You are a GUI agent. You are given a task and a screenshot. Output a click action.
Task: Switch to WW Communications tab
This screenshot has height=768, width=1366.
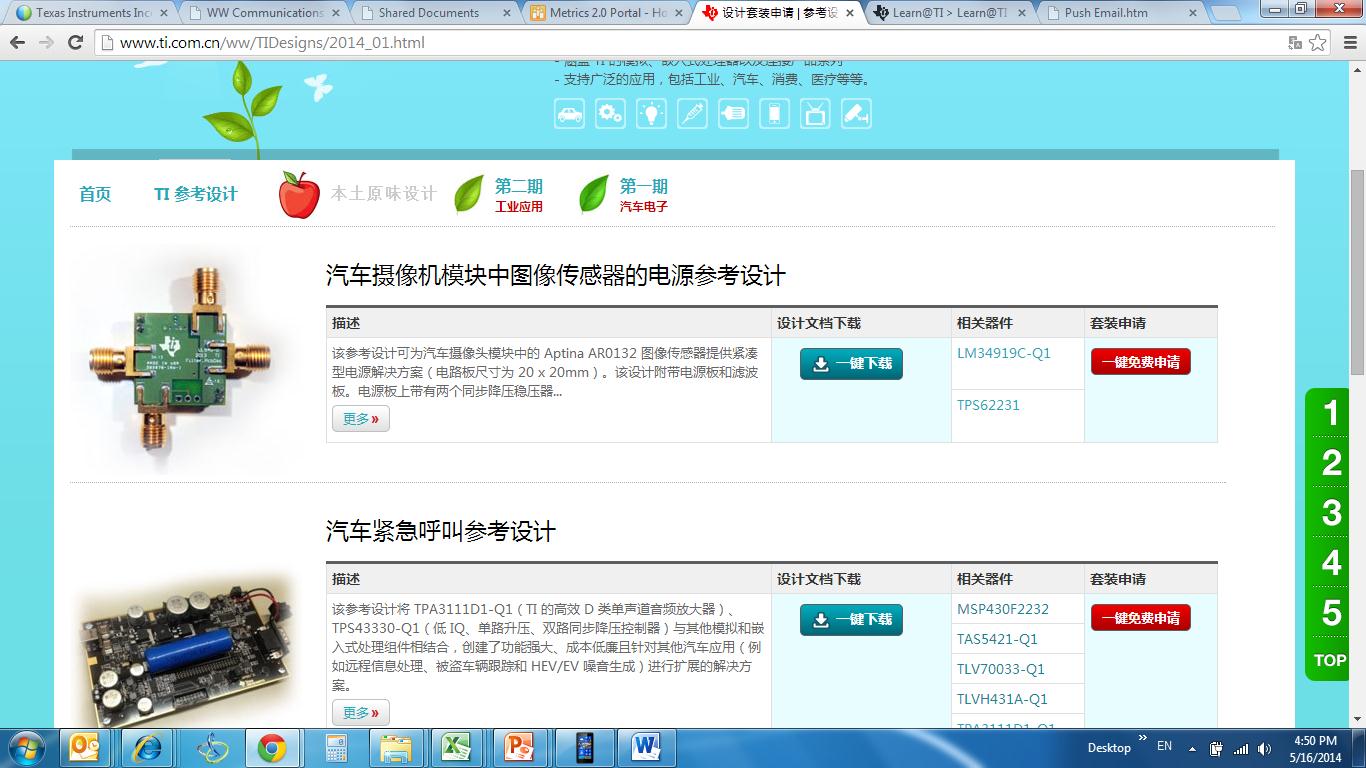[x=264, y=13]
